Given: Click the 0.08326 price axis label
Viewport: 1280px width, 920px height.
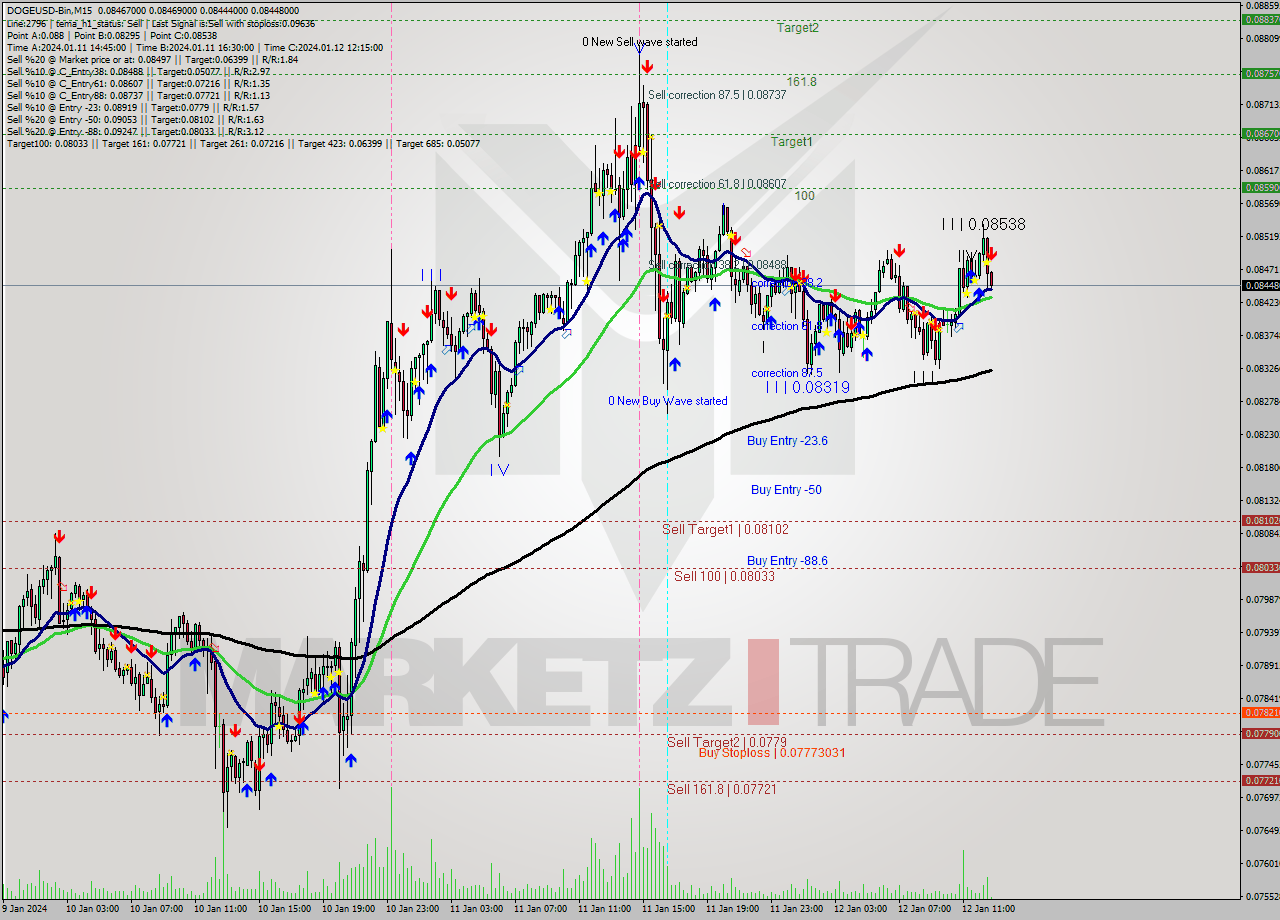Looking at the screenshot, I should tap(1261, 368).
